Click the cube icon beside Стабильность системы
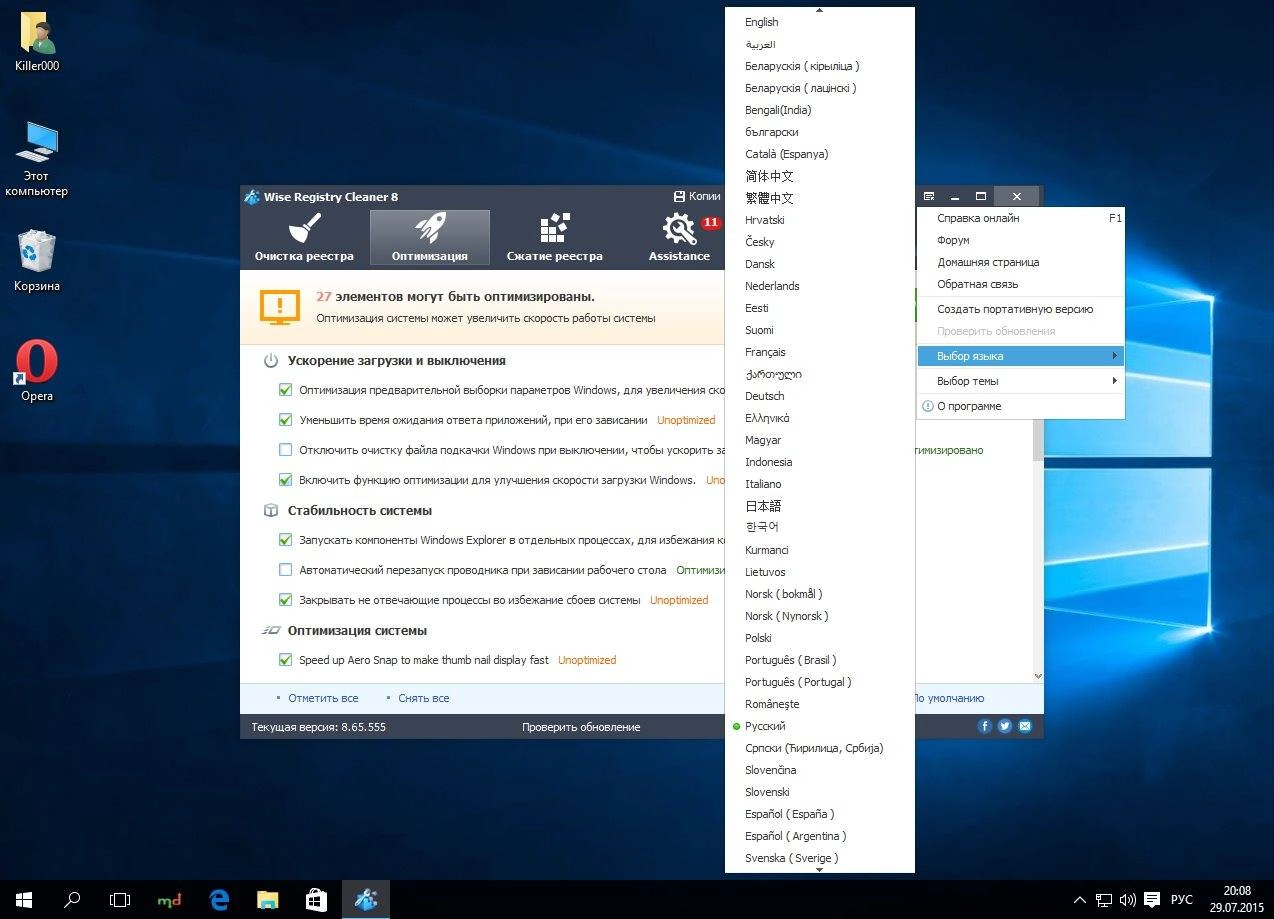 point(271,511)
